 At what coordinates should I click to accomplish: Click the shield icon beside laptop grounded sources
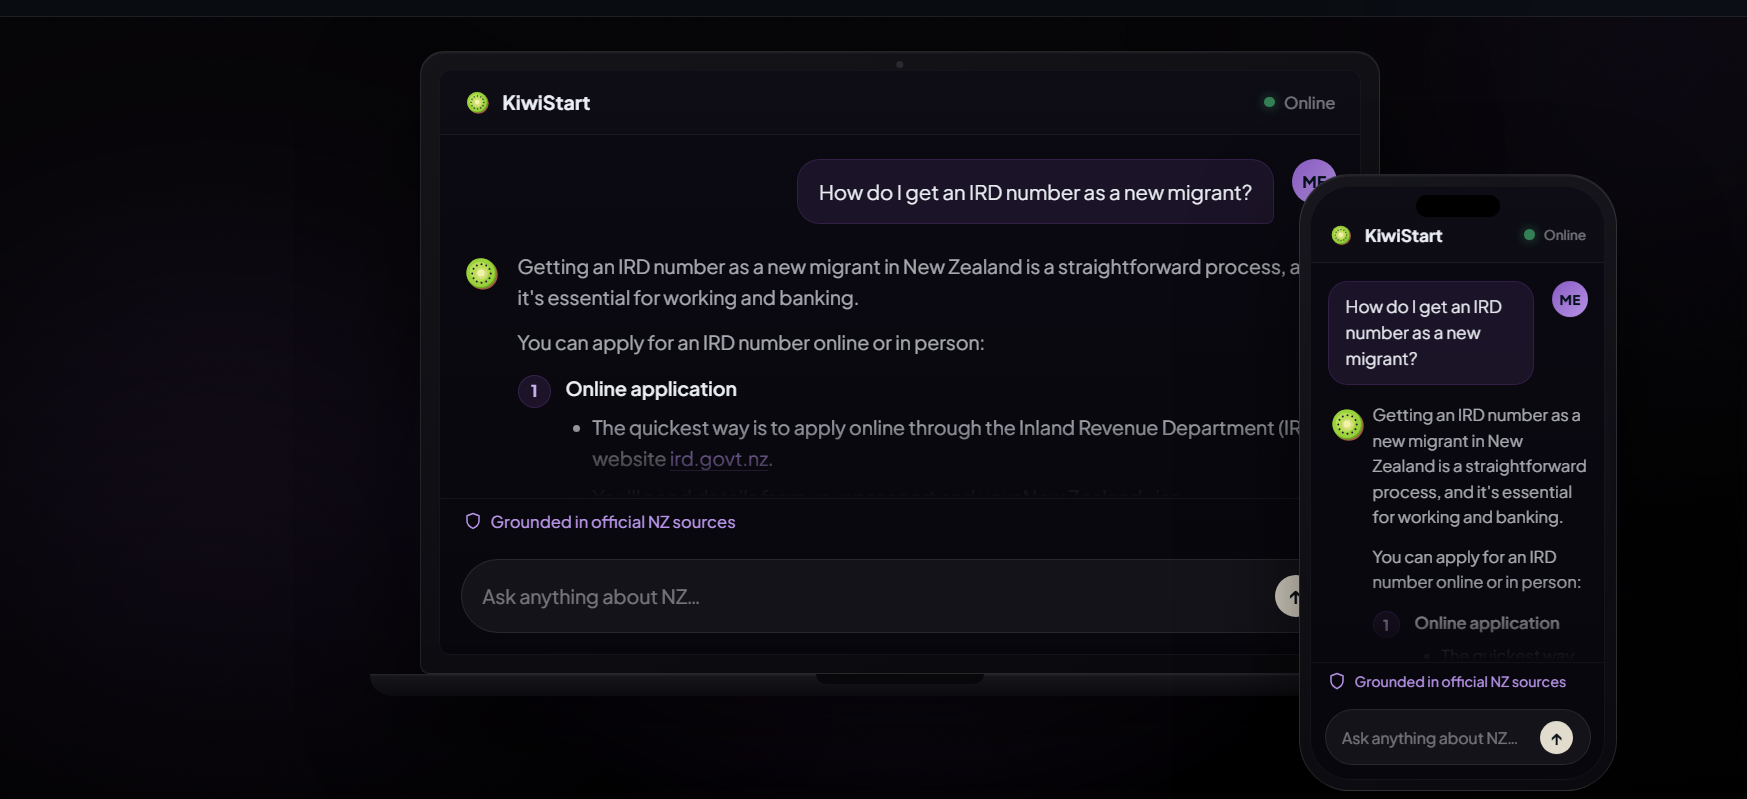pyautogui.click(x=473, y=521)
